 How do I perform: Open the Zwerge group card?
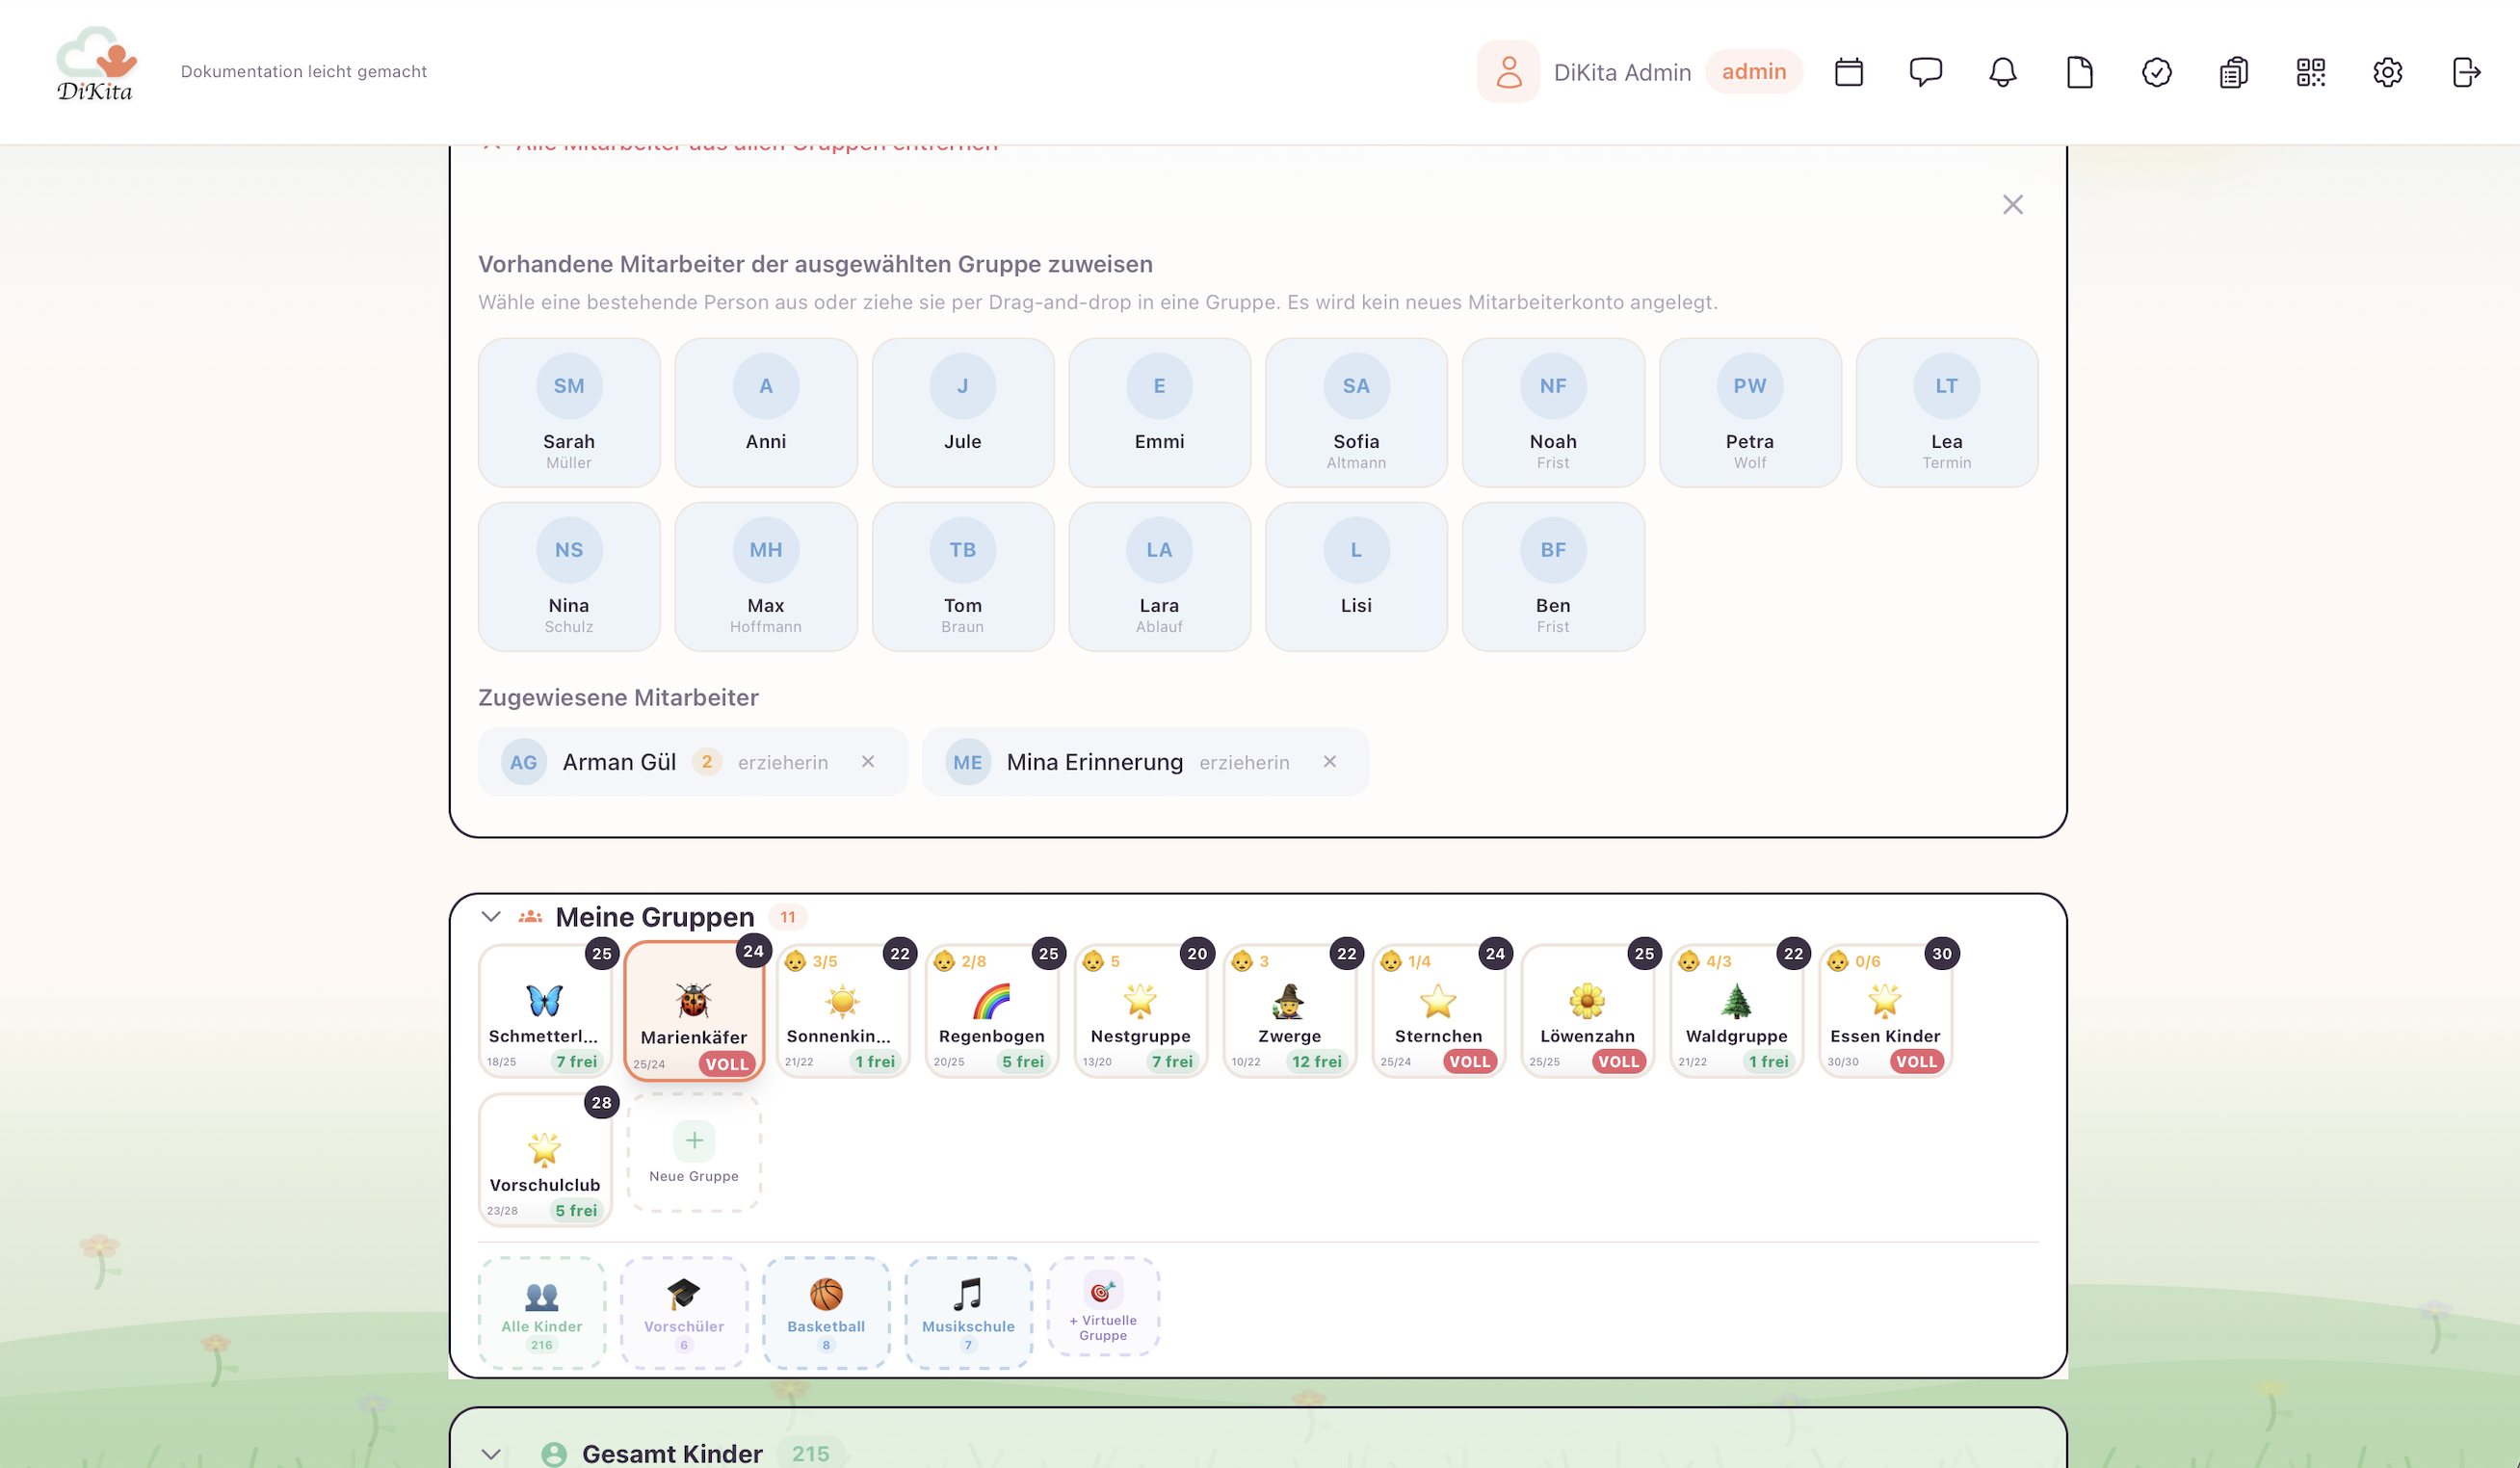(x=1290, y=1011)
